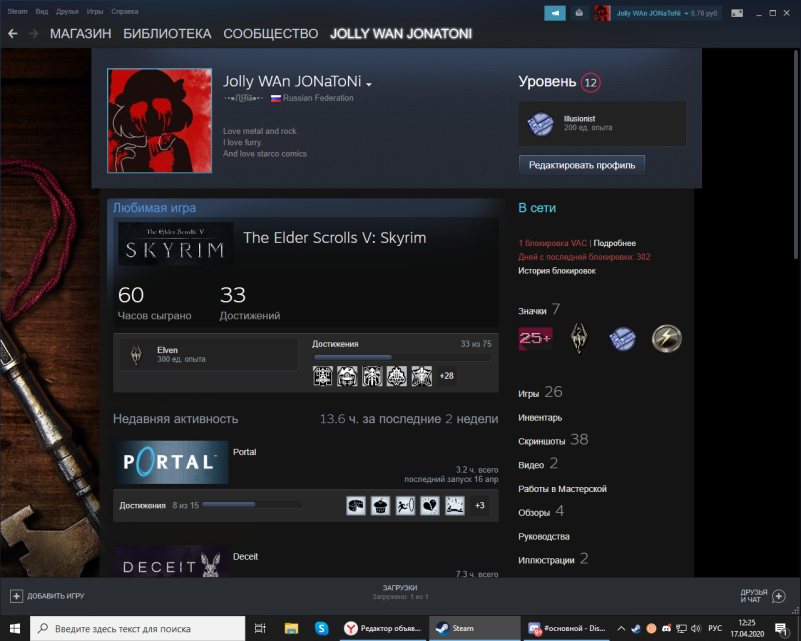Open Скриншоты 38 link
This screenshot has height=641, width=801.
pos(553,440)
